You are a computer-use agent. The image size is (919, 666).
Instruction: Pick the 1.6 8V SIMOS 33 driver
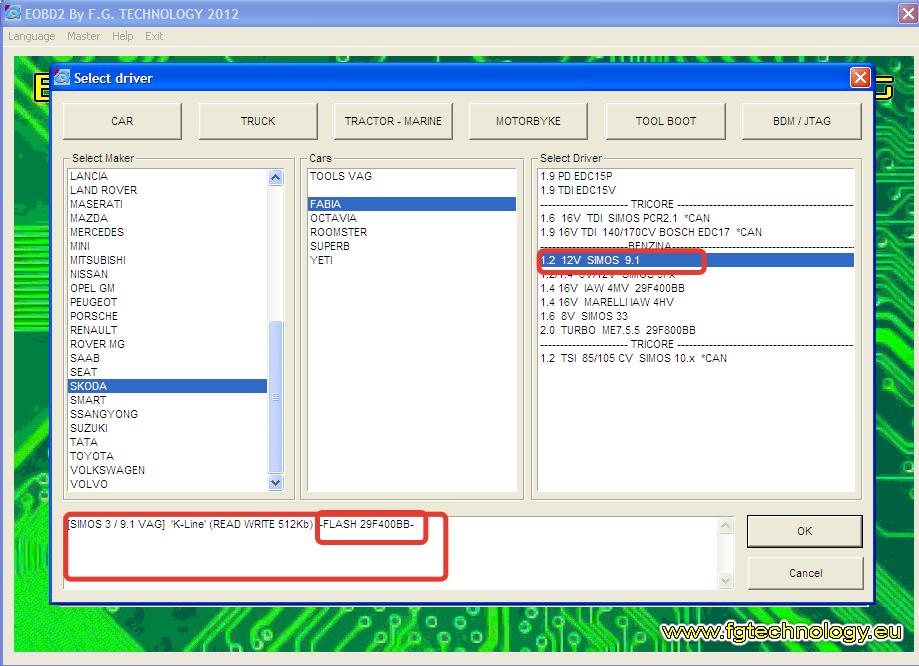[x=696, y=317]
